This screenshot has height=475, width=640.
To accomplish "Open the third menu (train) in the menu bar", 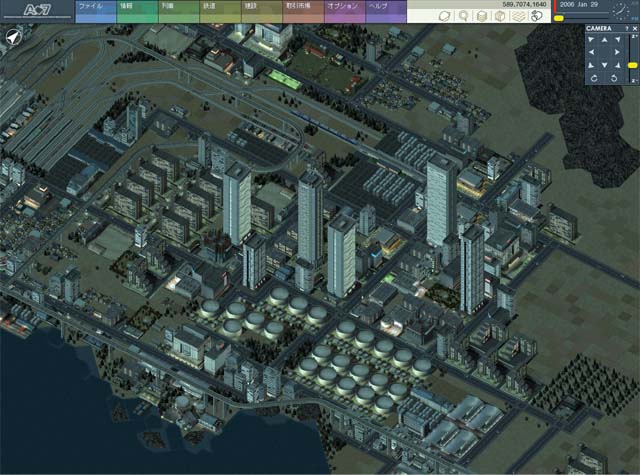I will [179, 11].
